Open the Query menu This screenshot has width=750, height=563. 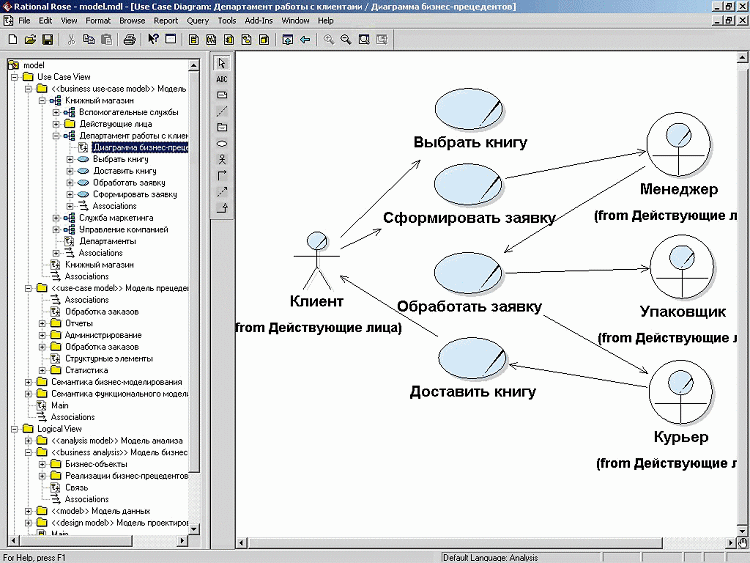coord(198,21)
